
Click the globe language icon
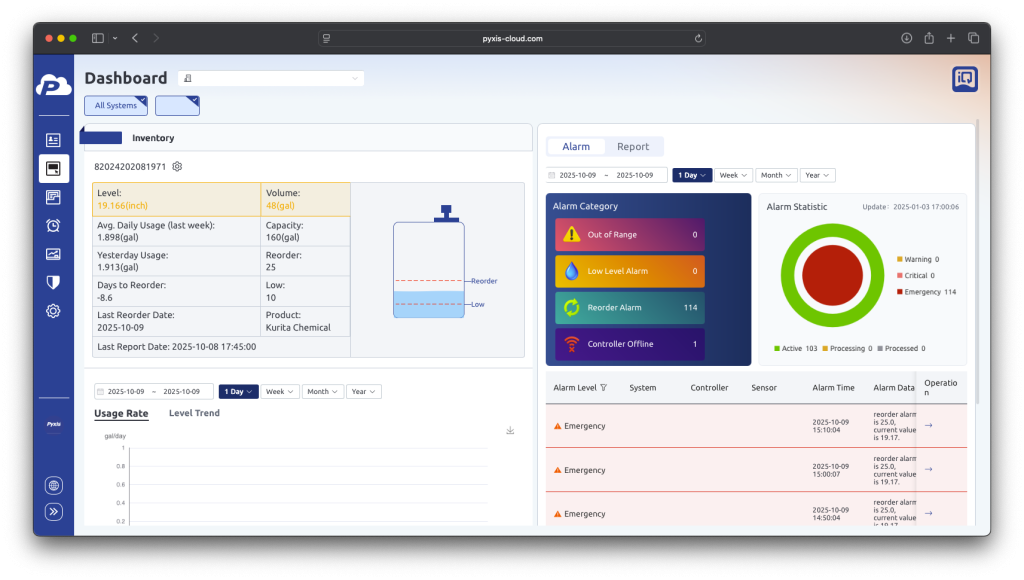tap(53, 486)
